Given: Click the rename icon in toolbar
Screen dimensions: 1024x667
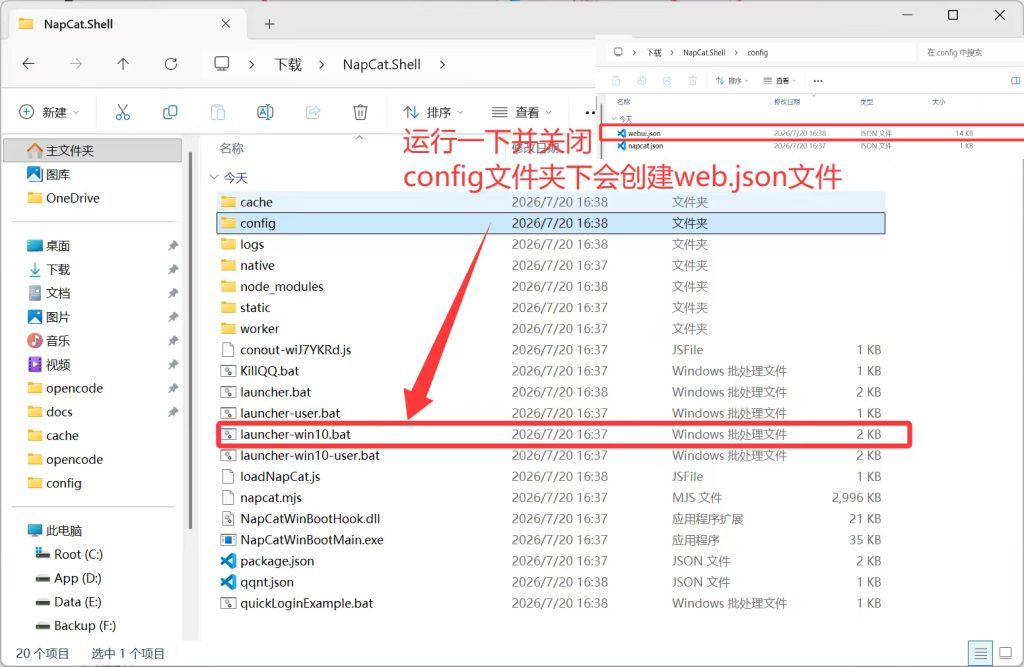Looking at the screenshot, I should tap(265, 112).
